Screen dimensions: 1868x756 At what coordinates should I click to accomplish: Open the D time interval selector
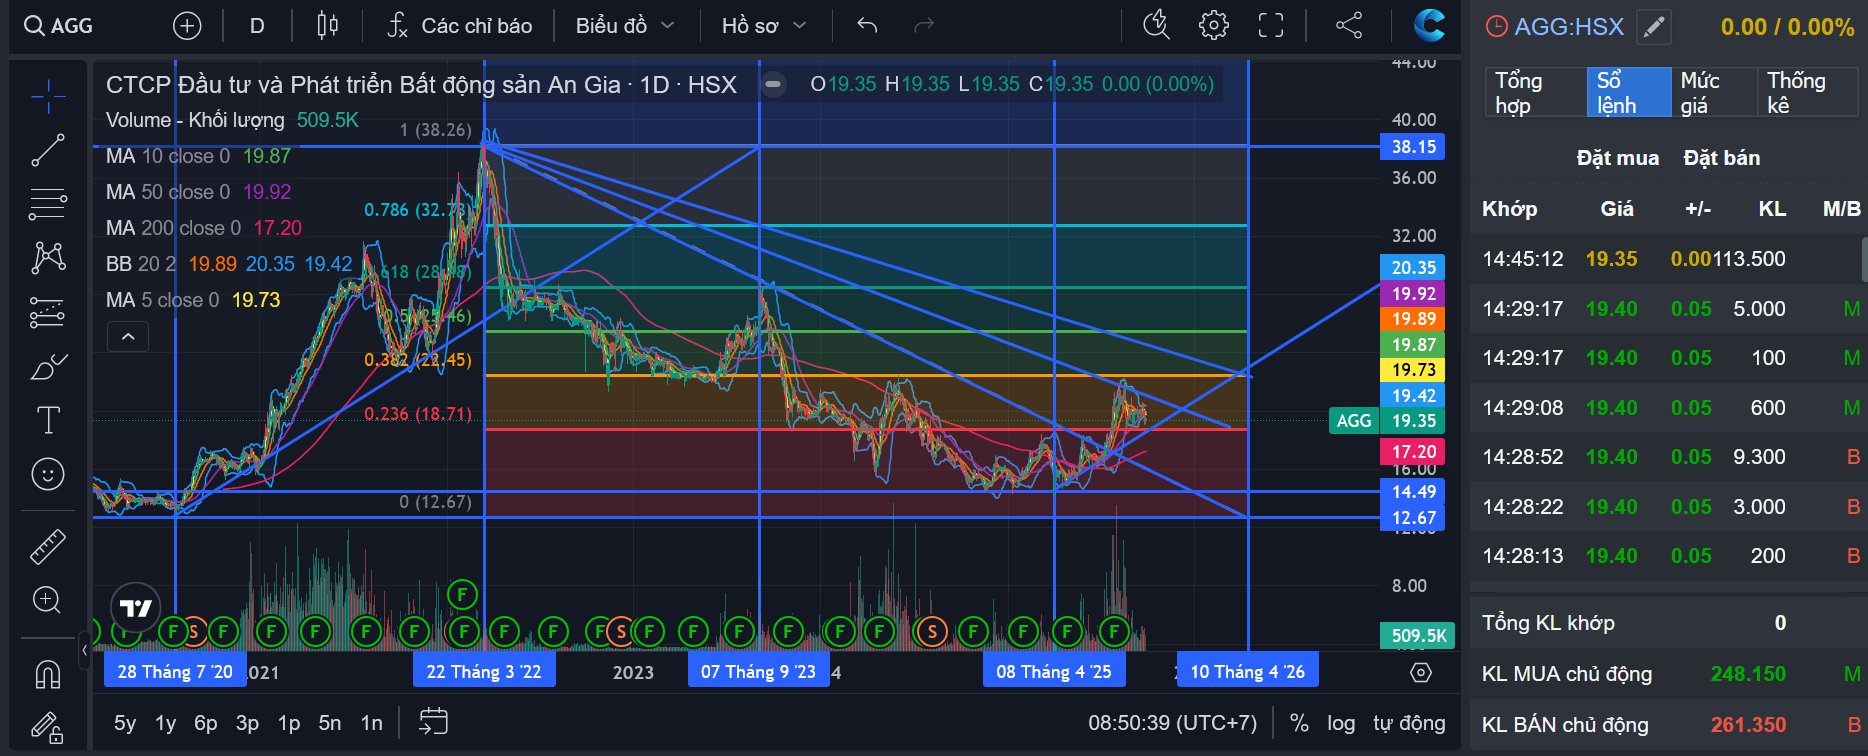(x=257, y=26)
